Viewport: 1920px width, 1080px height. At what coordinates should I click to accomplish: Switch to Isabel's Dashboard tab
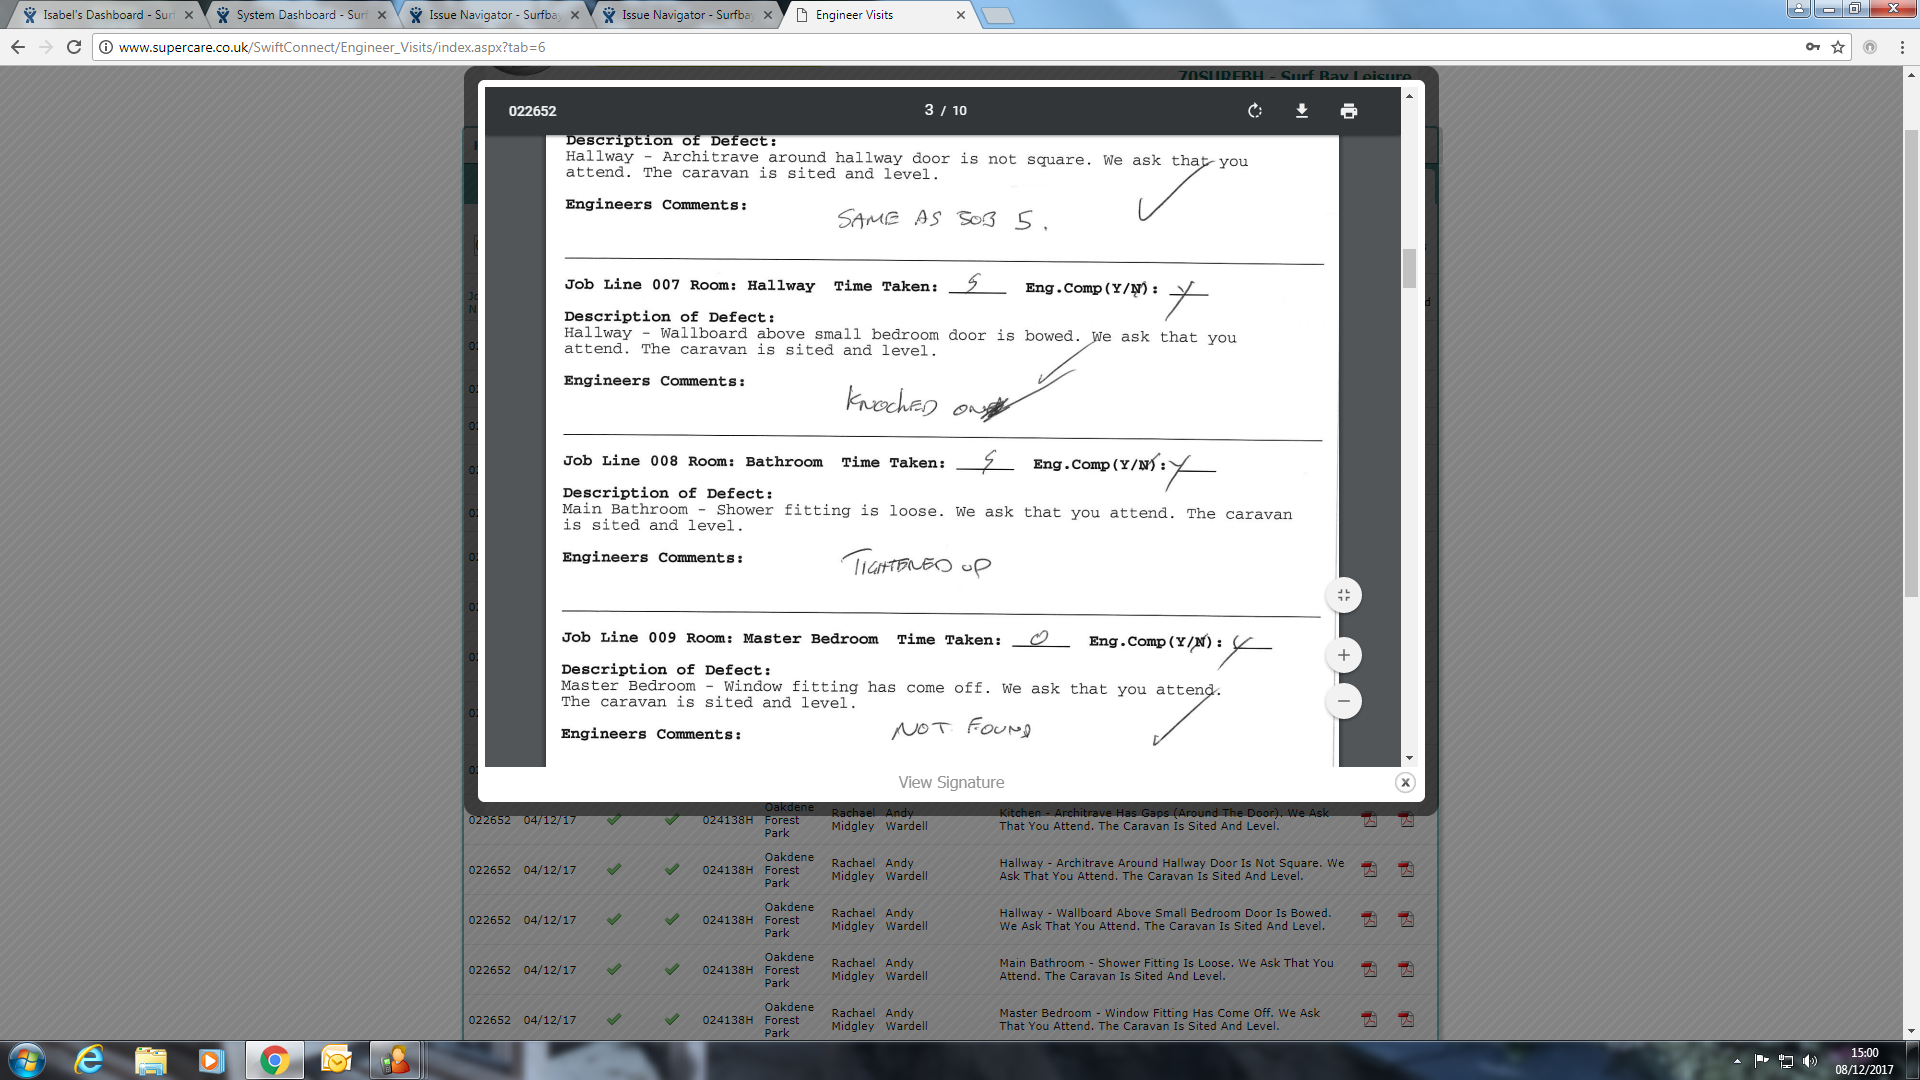106,15
